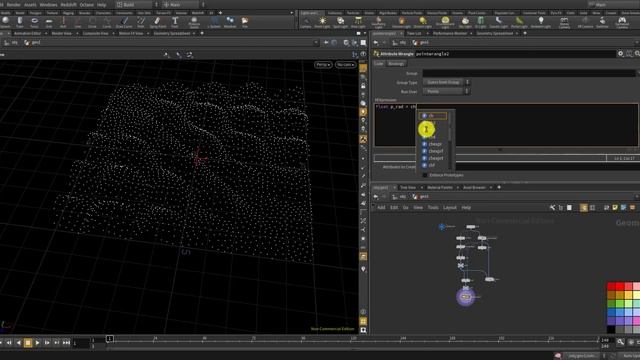Choose the chexprt autocomplete suggestion
Image resolution: width=640 pixels, height=360 pixels.
[434, 158]
